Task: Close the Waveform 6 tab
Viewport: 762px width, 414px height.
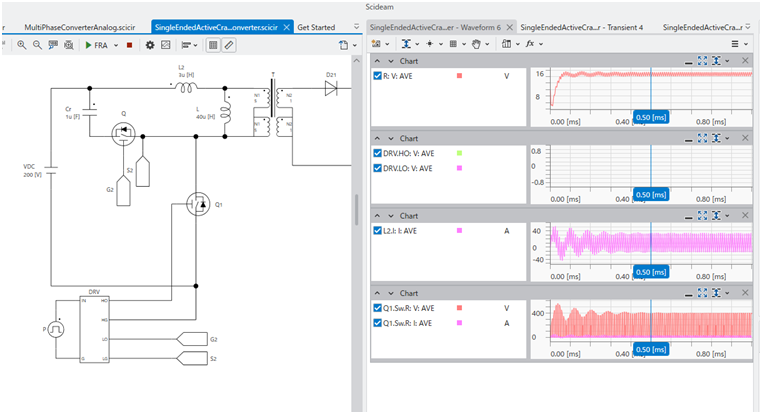Action: 508,27
